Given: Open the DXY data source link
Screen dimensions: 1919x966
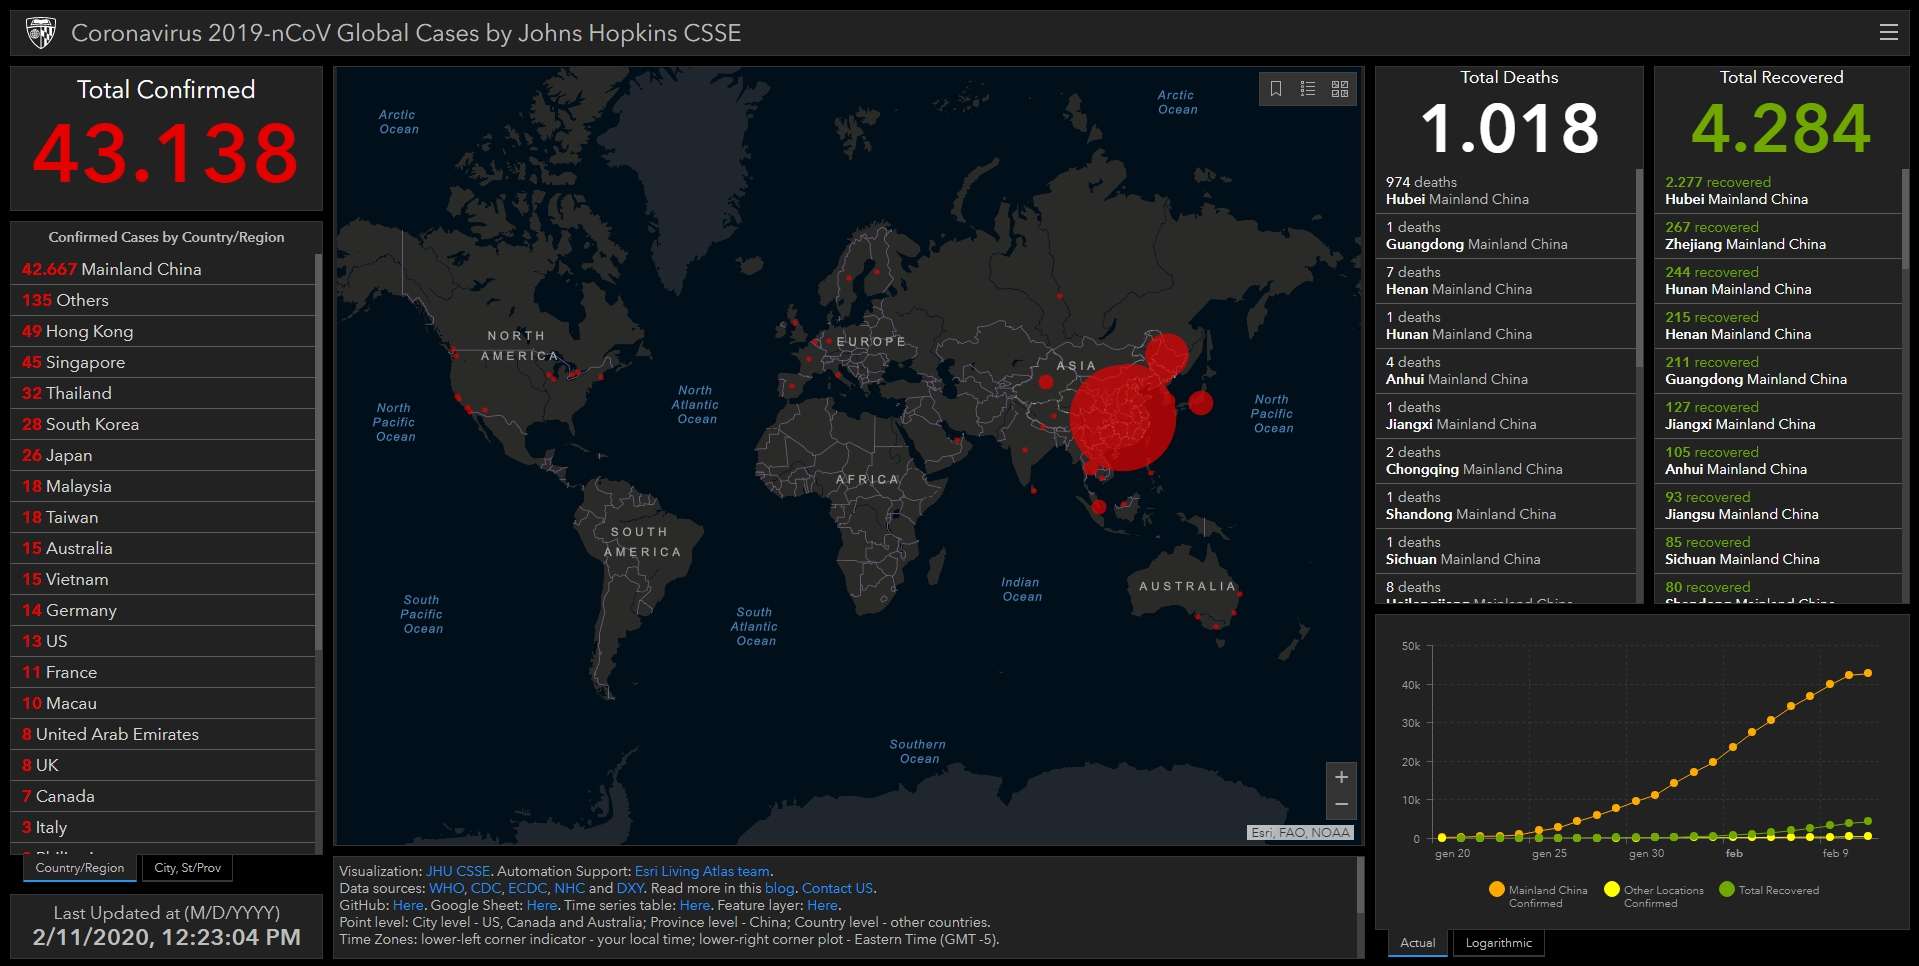Looking at the screenshot, I should point(630,888).
